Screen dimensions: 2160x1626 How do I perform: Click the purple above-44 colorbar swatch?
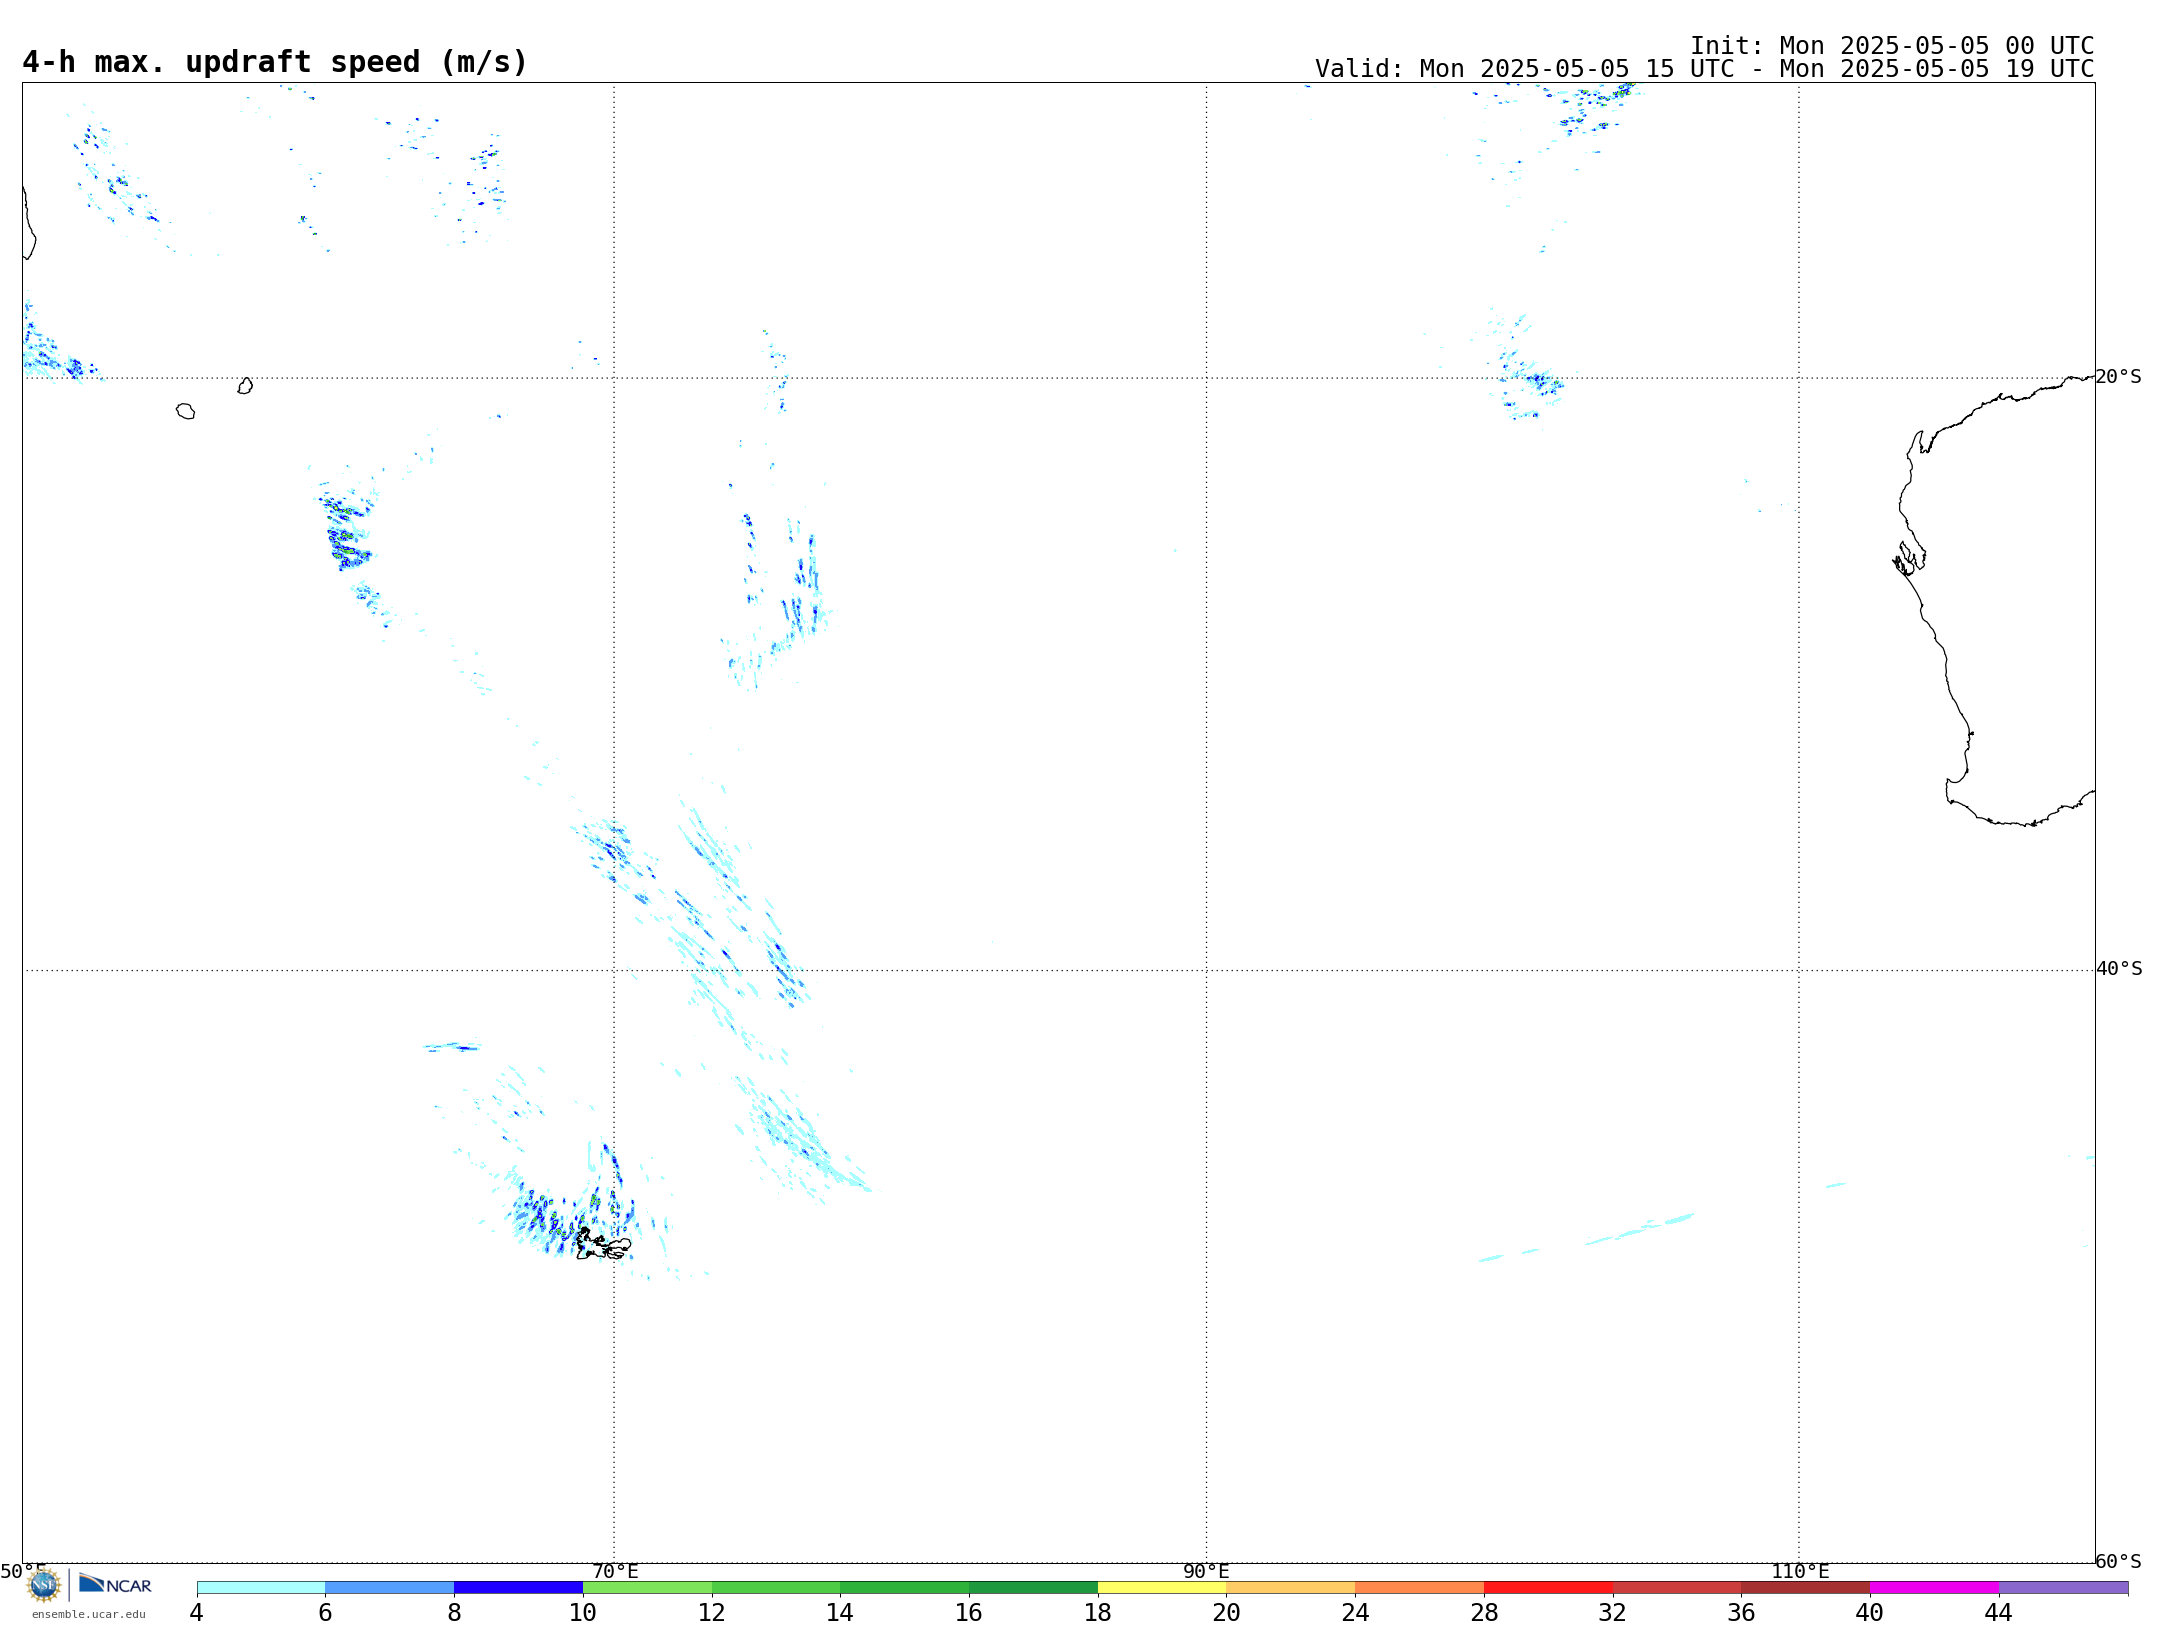[2063, 1588]
